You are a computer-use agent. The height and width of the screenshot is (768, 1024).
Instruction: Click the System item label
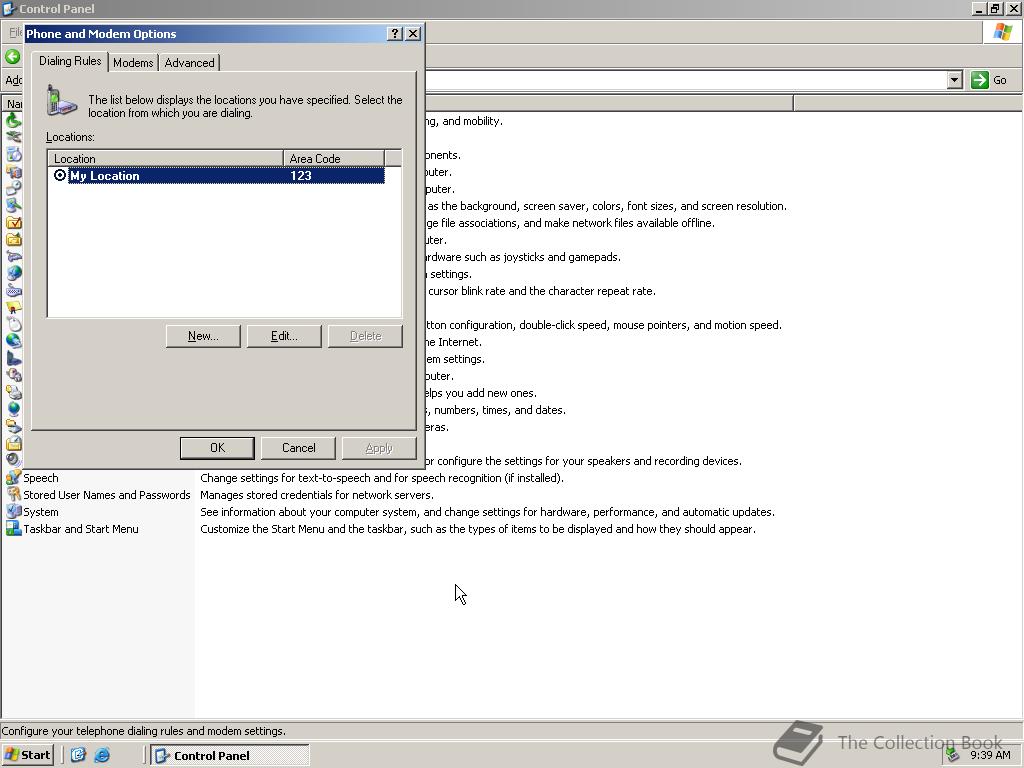40,512
